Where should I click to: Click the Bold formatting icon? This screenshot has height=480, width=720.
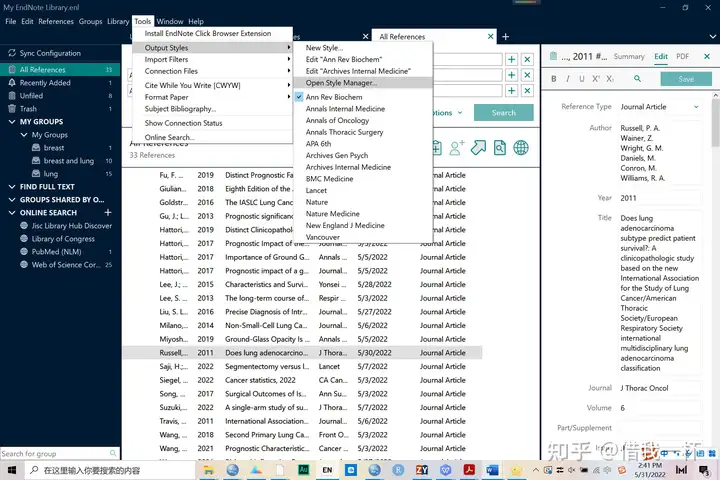(553, 79)
